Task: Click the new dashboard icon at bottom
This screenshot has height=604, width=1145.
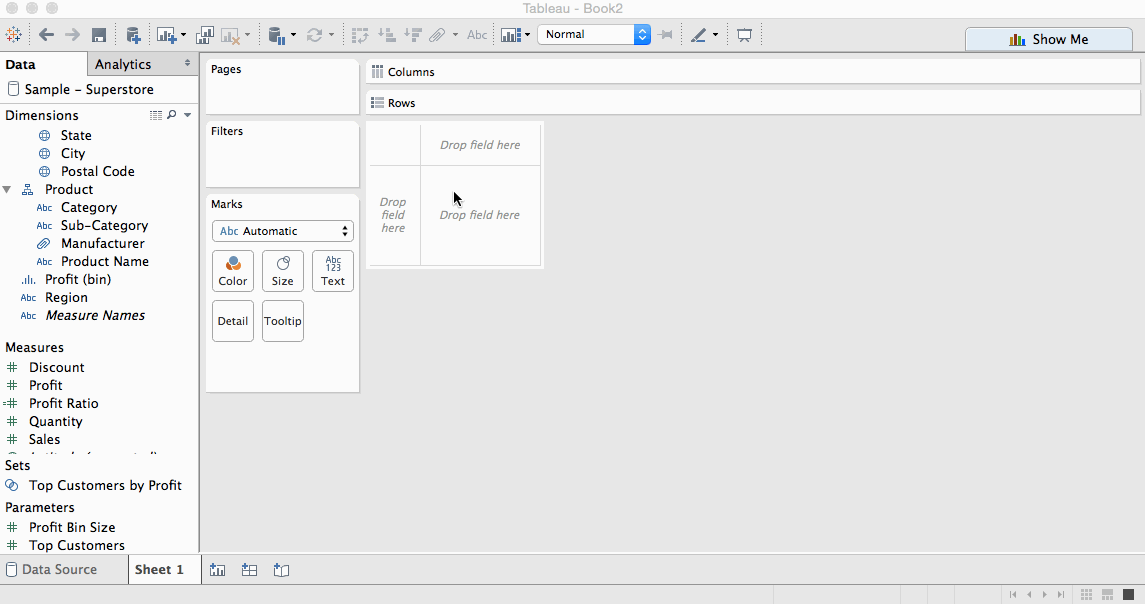Action: point(250,570)
